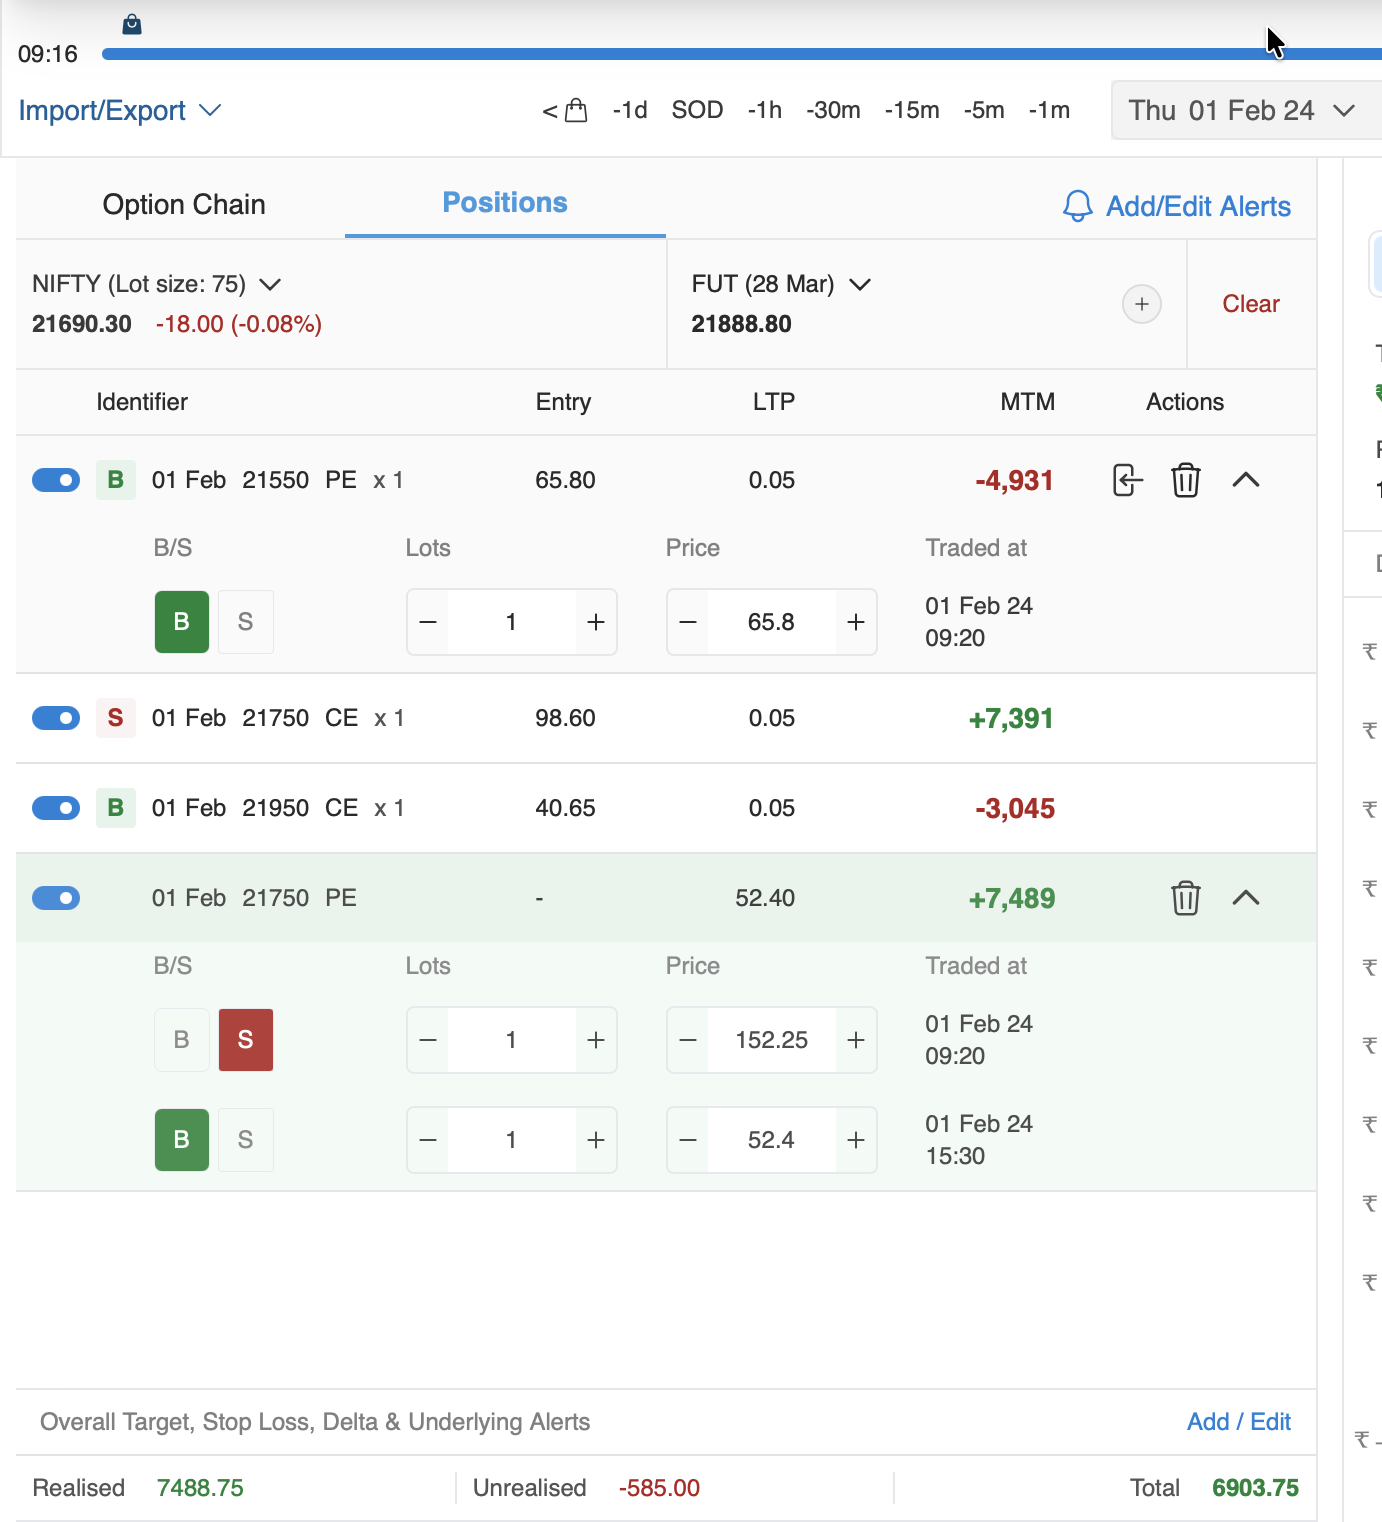Toggle the 21950 CE buy position
This screenshot has width=1382, height=1522.
56,808
